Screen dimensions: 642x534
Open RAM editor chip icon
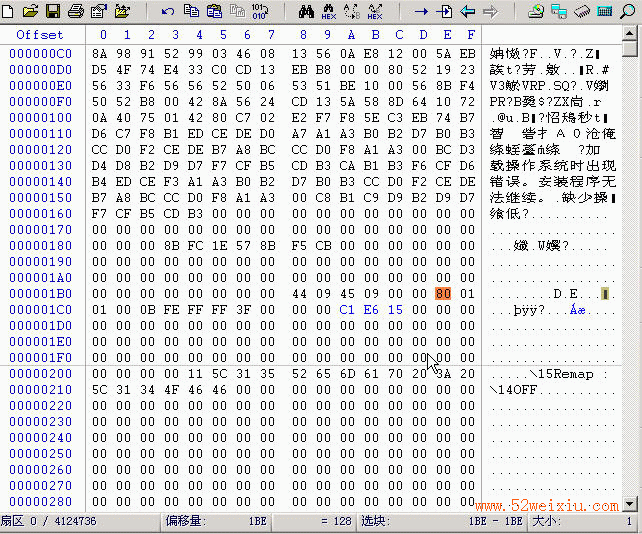(582, 11)
